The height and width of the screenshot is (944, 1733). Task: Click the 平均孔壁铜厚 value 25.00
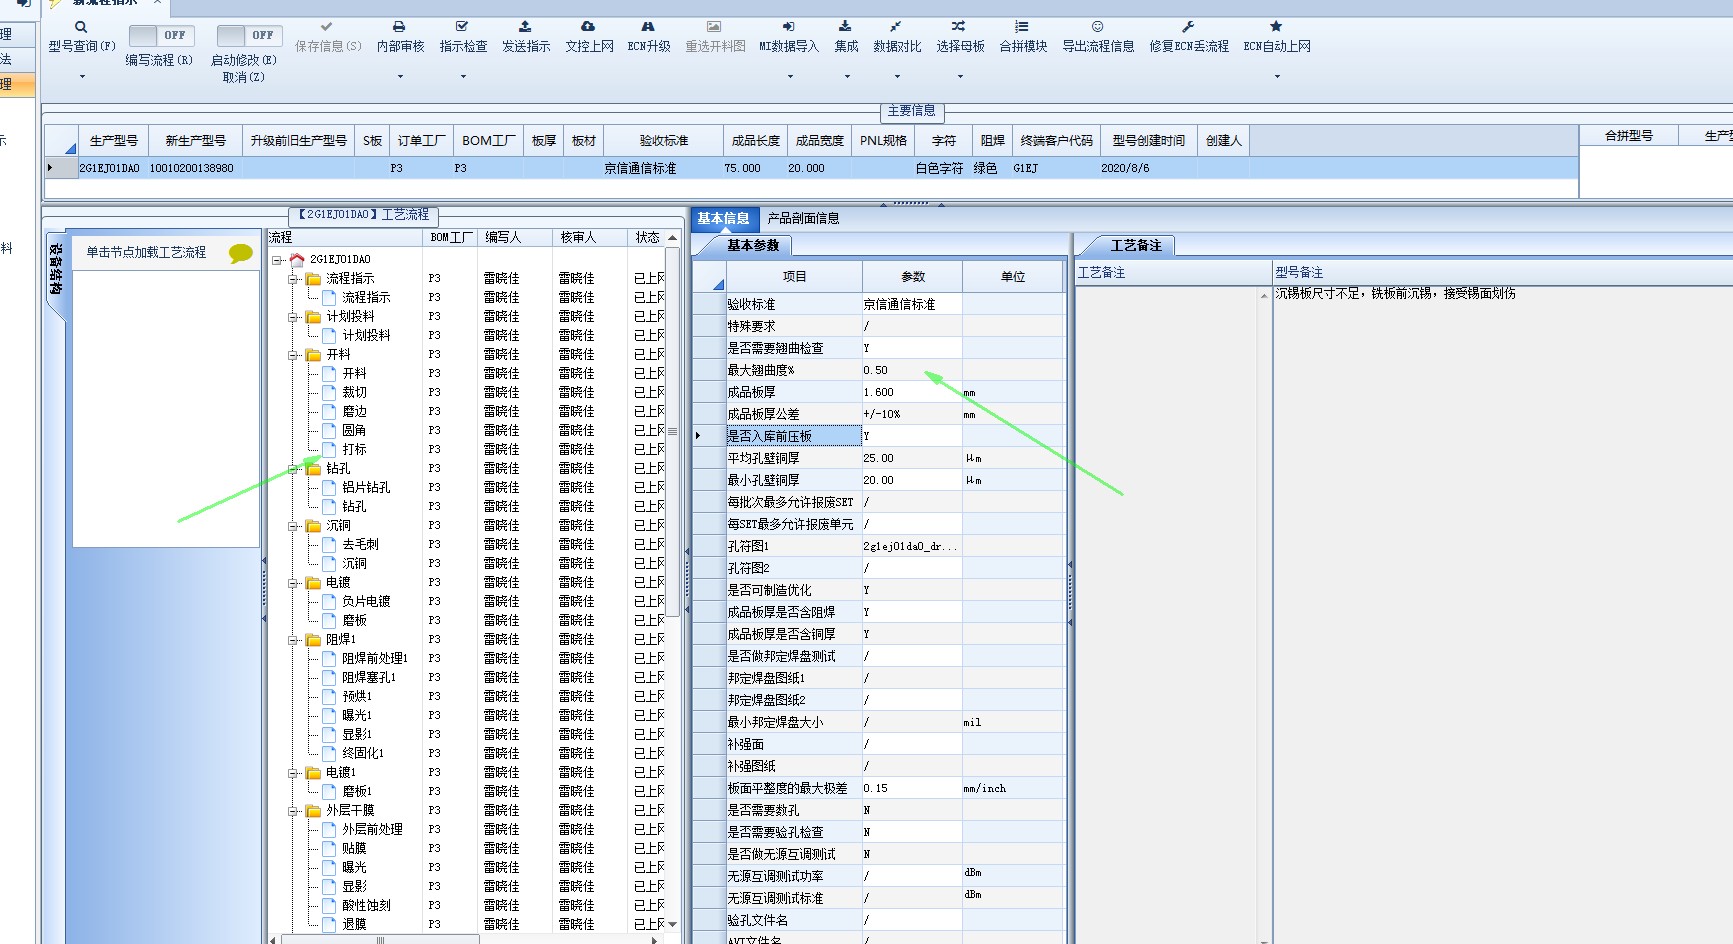coord(912,458)
